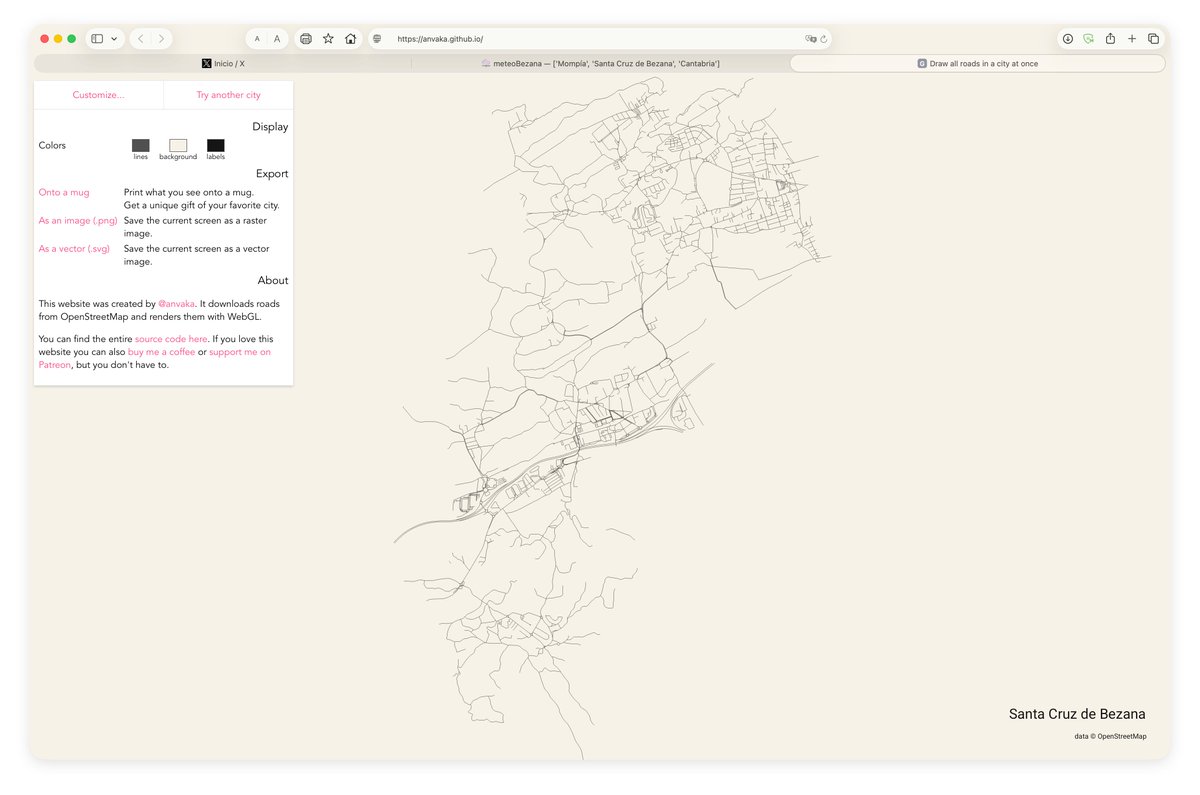The width and height of the screenshot is (1200, 795).
Task: Select the lines color swatch
Action: coord(140,145)
